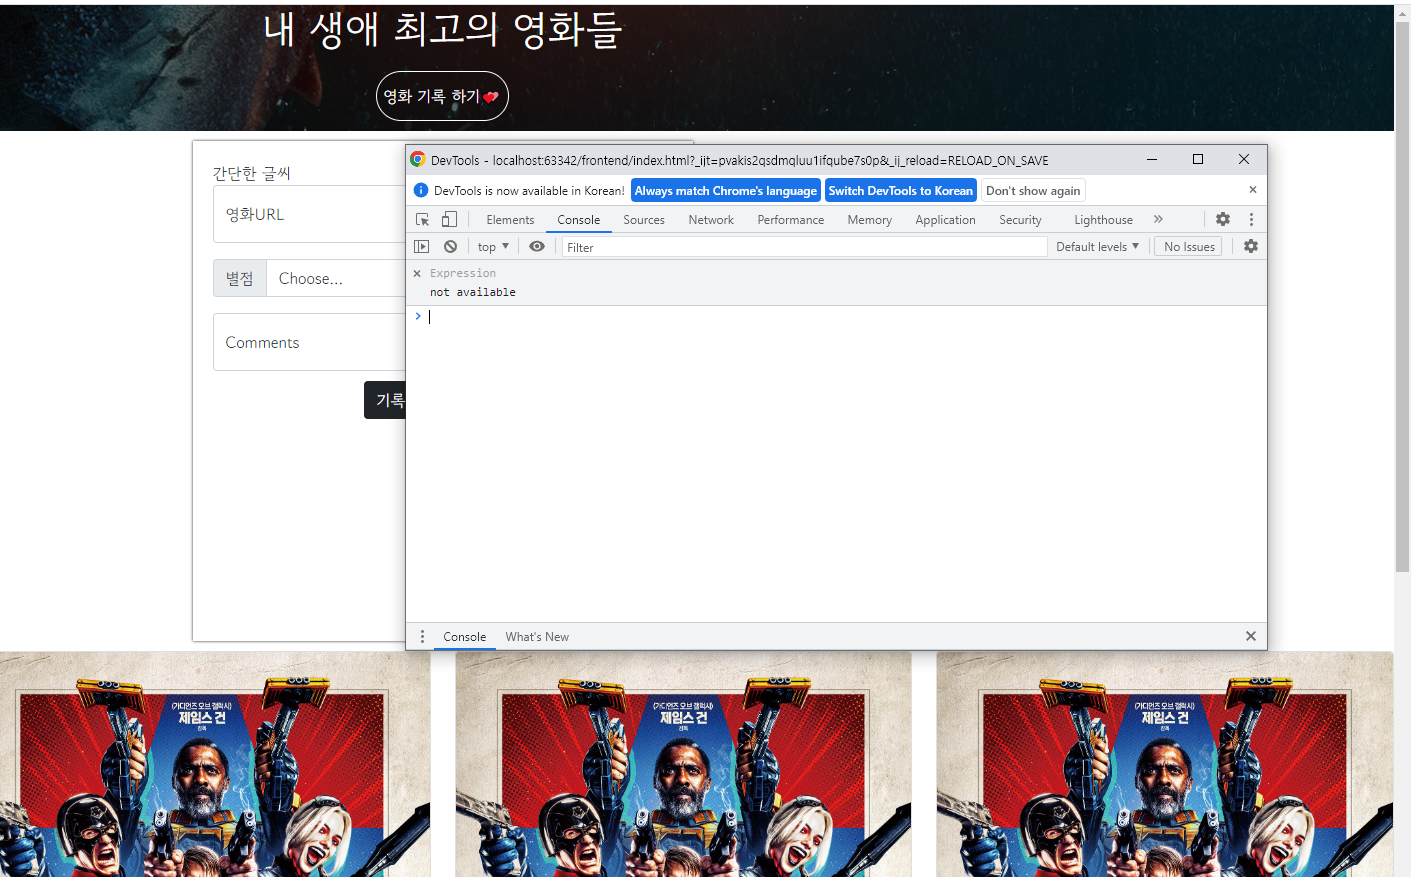The image size is (1411, 877).
Task: Open the drawer three-dot menu
Action: point(422,636)
